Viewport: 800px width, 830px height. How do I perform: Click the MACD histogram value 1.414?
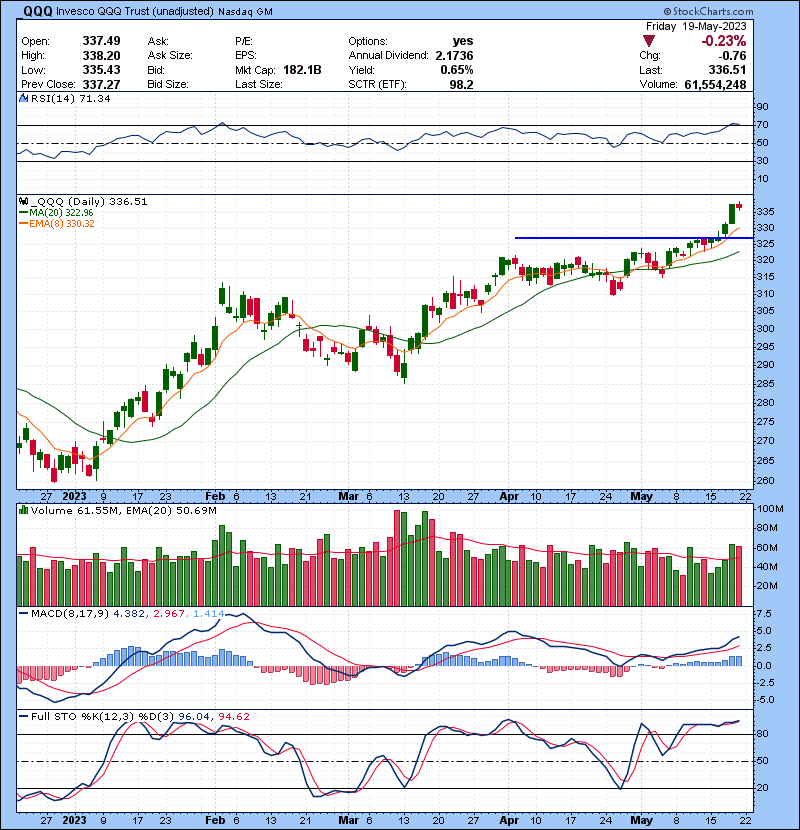click(209, 614)
